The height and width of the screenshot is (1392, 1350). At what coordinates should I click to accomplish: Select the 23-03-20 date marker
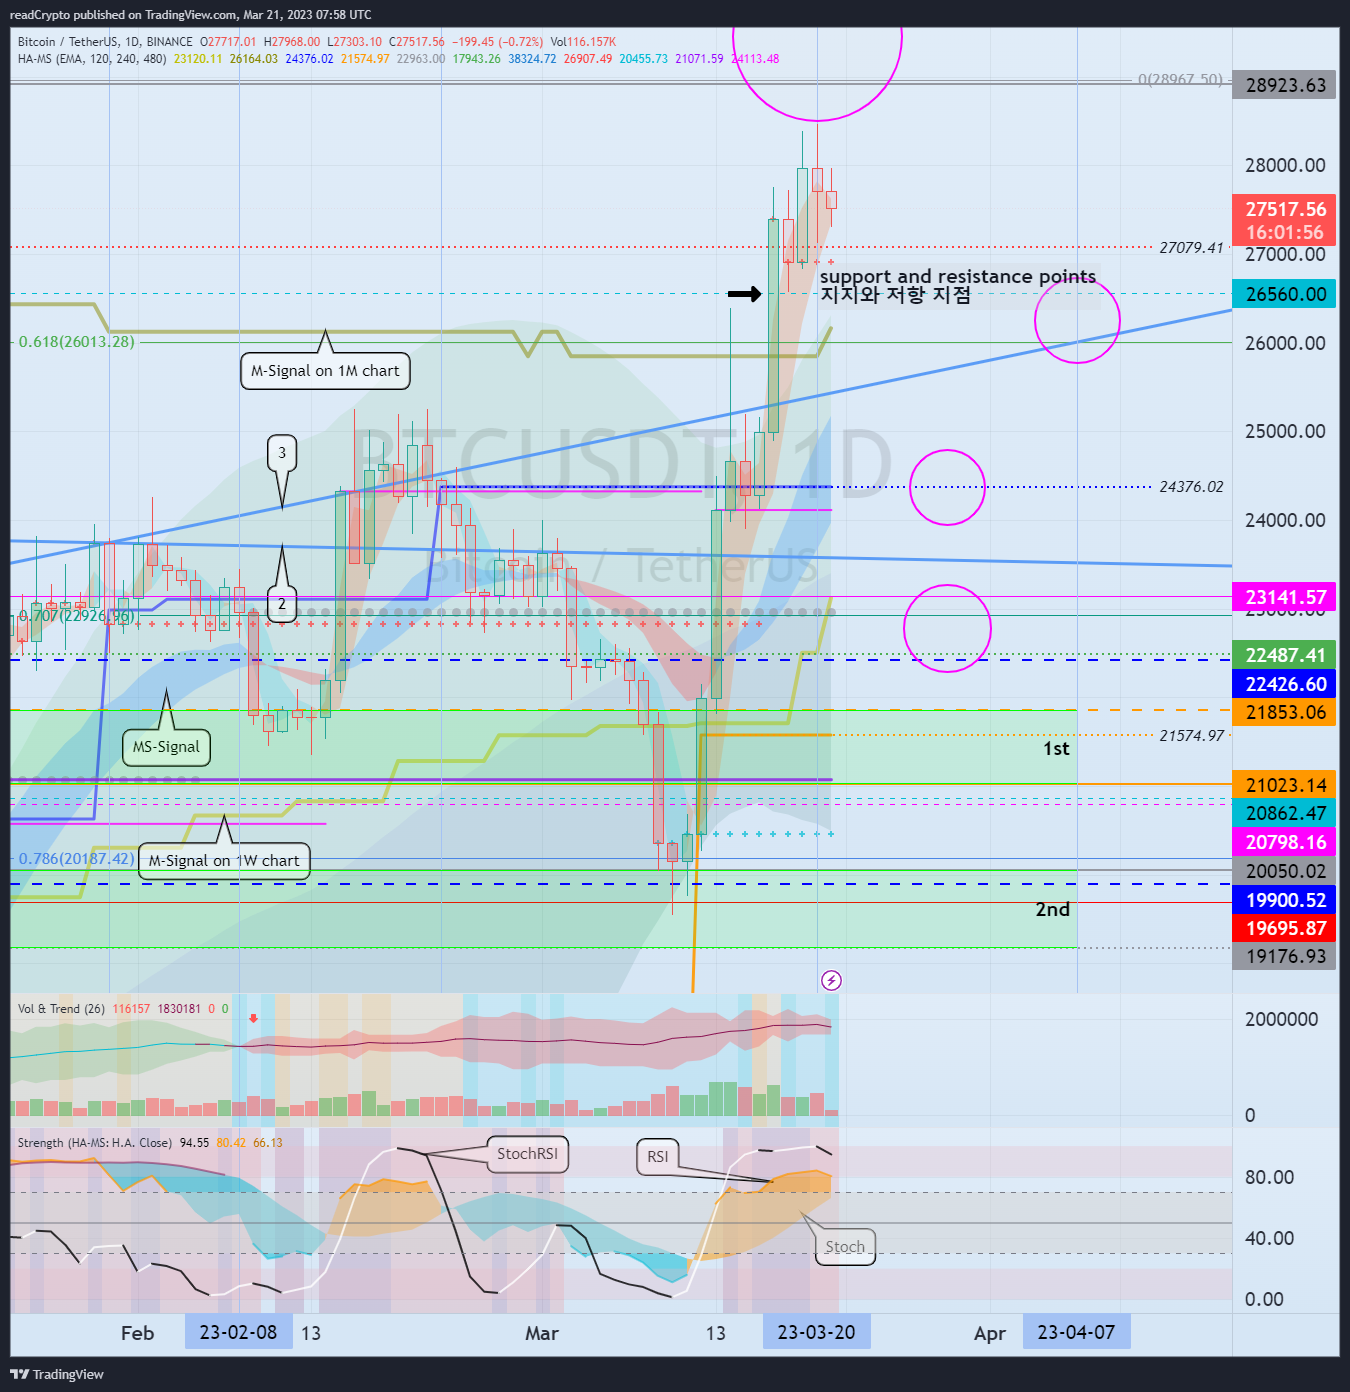pyautogui.click(x=816, y=1332)
